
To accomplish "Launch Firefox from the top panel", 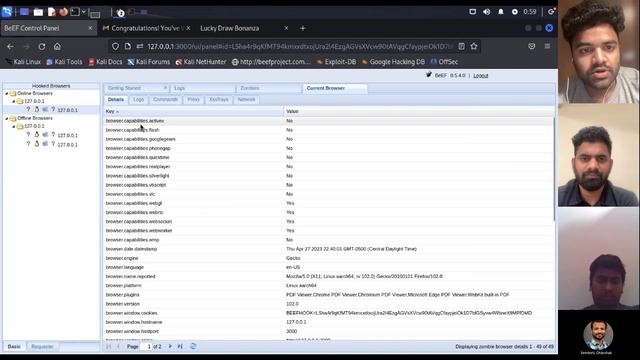I will click(63, 12).
